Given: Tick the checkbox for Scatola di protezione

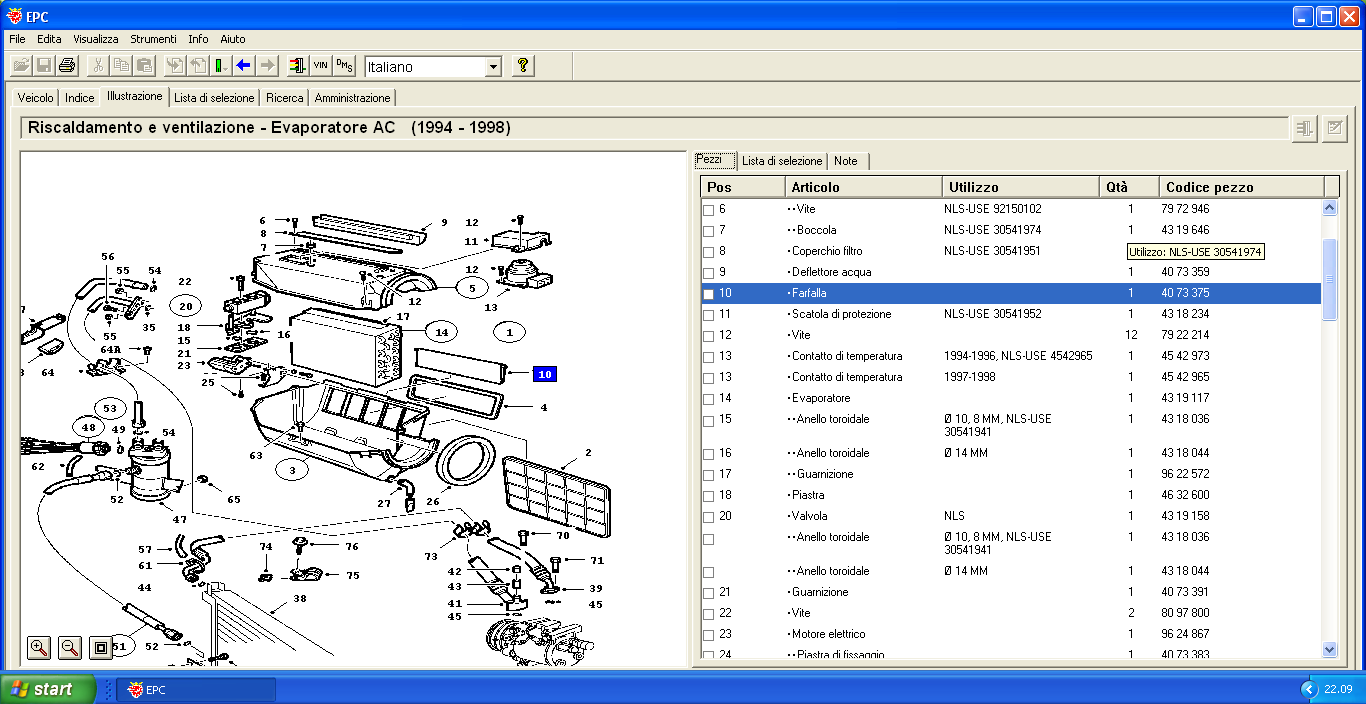Looking at the screenshot, I should click(708, 315).
